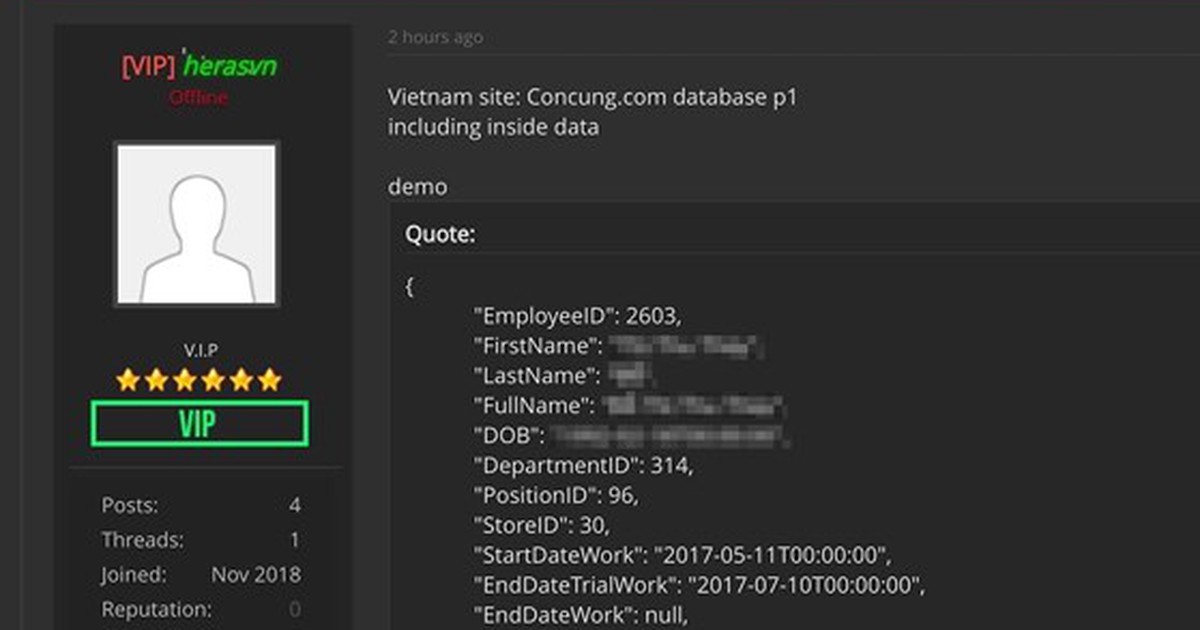Click the EmployeeID 2603 line in the quote
This screenshot has width=1200, height=630.
pos(582,316)
